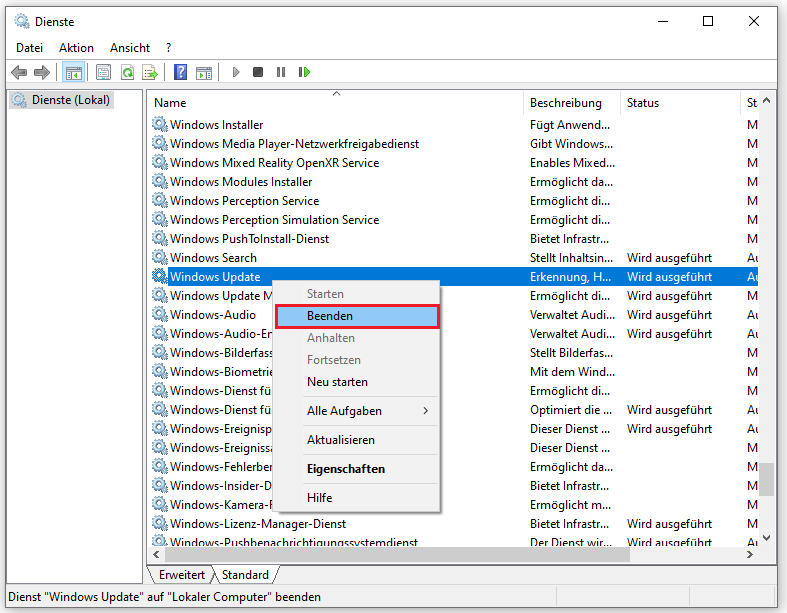Open the Datei menu
The image size is (787, 613).
[30, 48]
